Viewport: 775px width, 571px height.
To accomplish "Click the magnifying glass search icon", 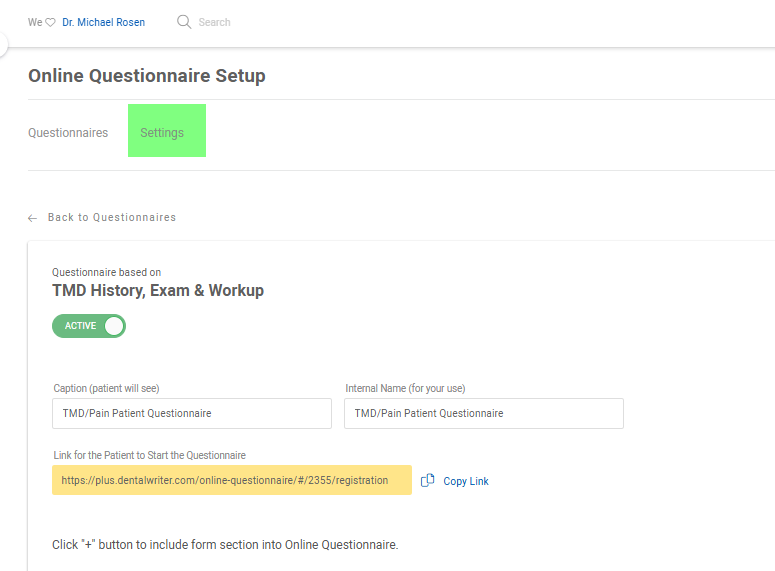I will [x=184, y=22].
